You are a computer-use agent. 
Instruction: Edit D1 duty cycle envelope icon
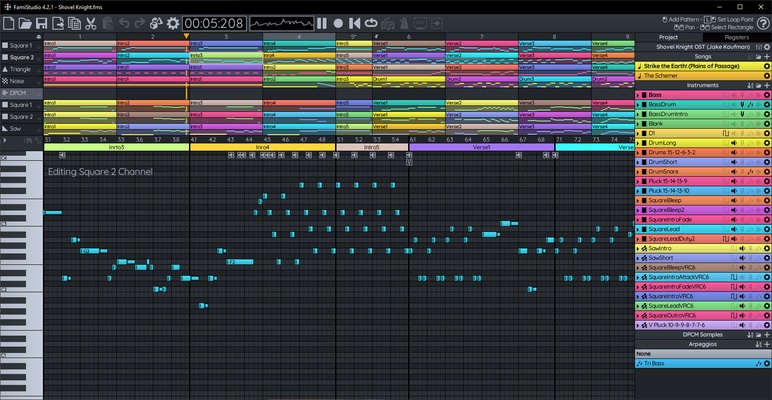[725, 133]
